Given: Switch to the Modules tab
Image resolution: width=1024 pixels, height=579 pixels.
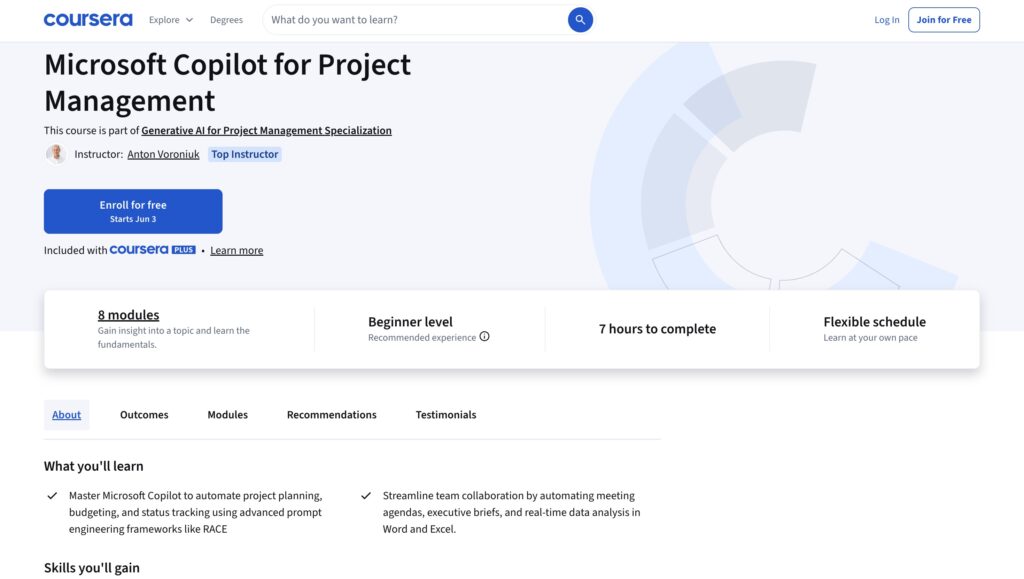Looking at the screenshot, I should [x=227, y=415].
